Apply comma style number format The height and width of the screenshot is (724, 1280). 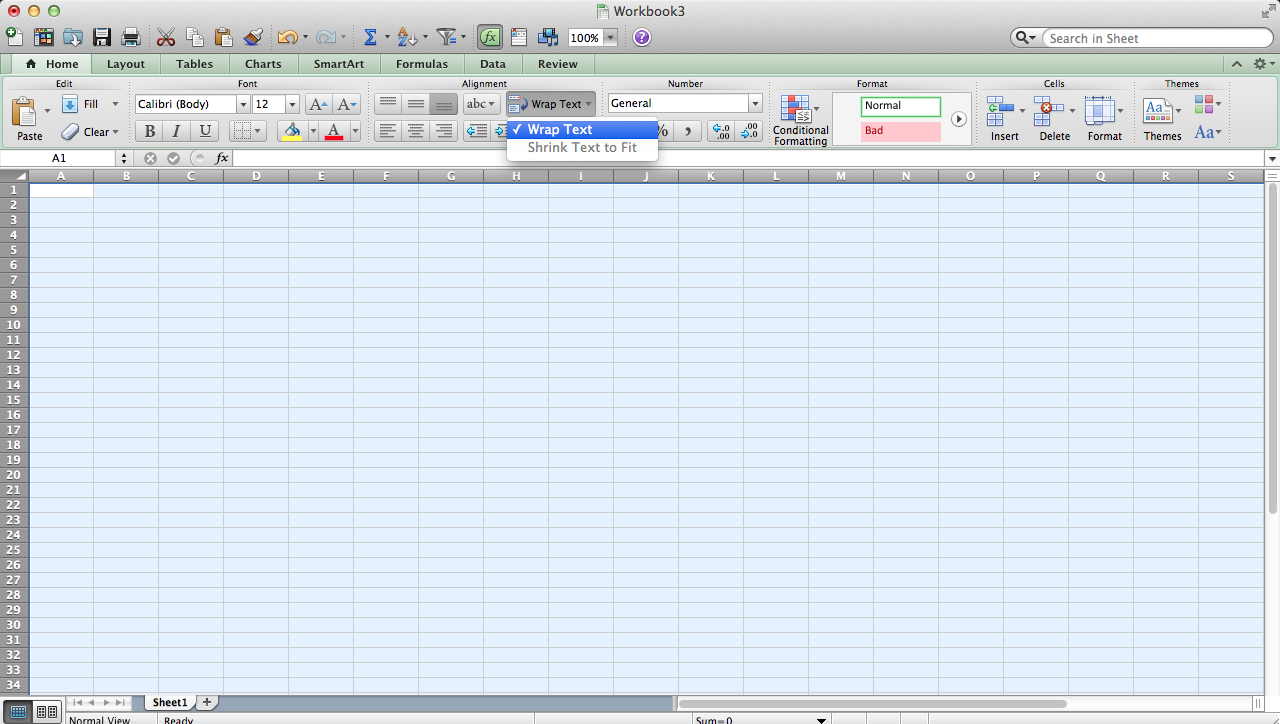(x=688, y=131)
